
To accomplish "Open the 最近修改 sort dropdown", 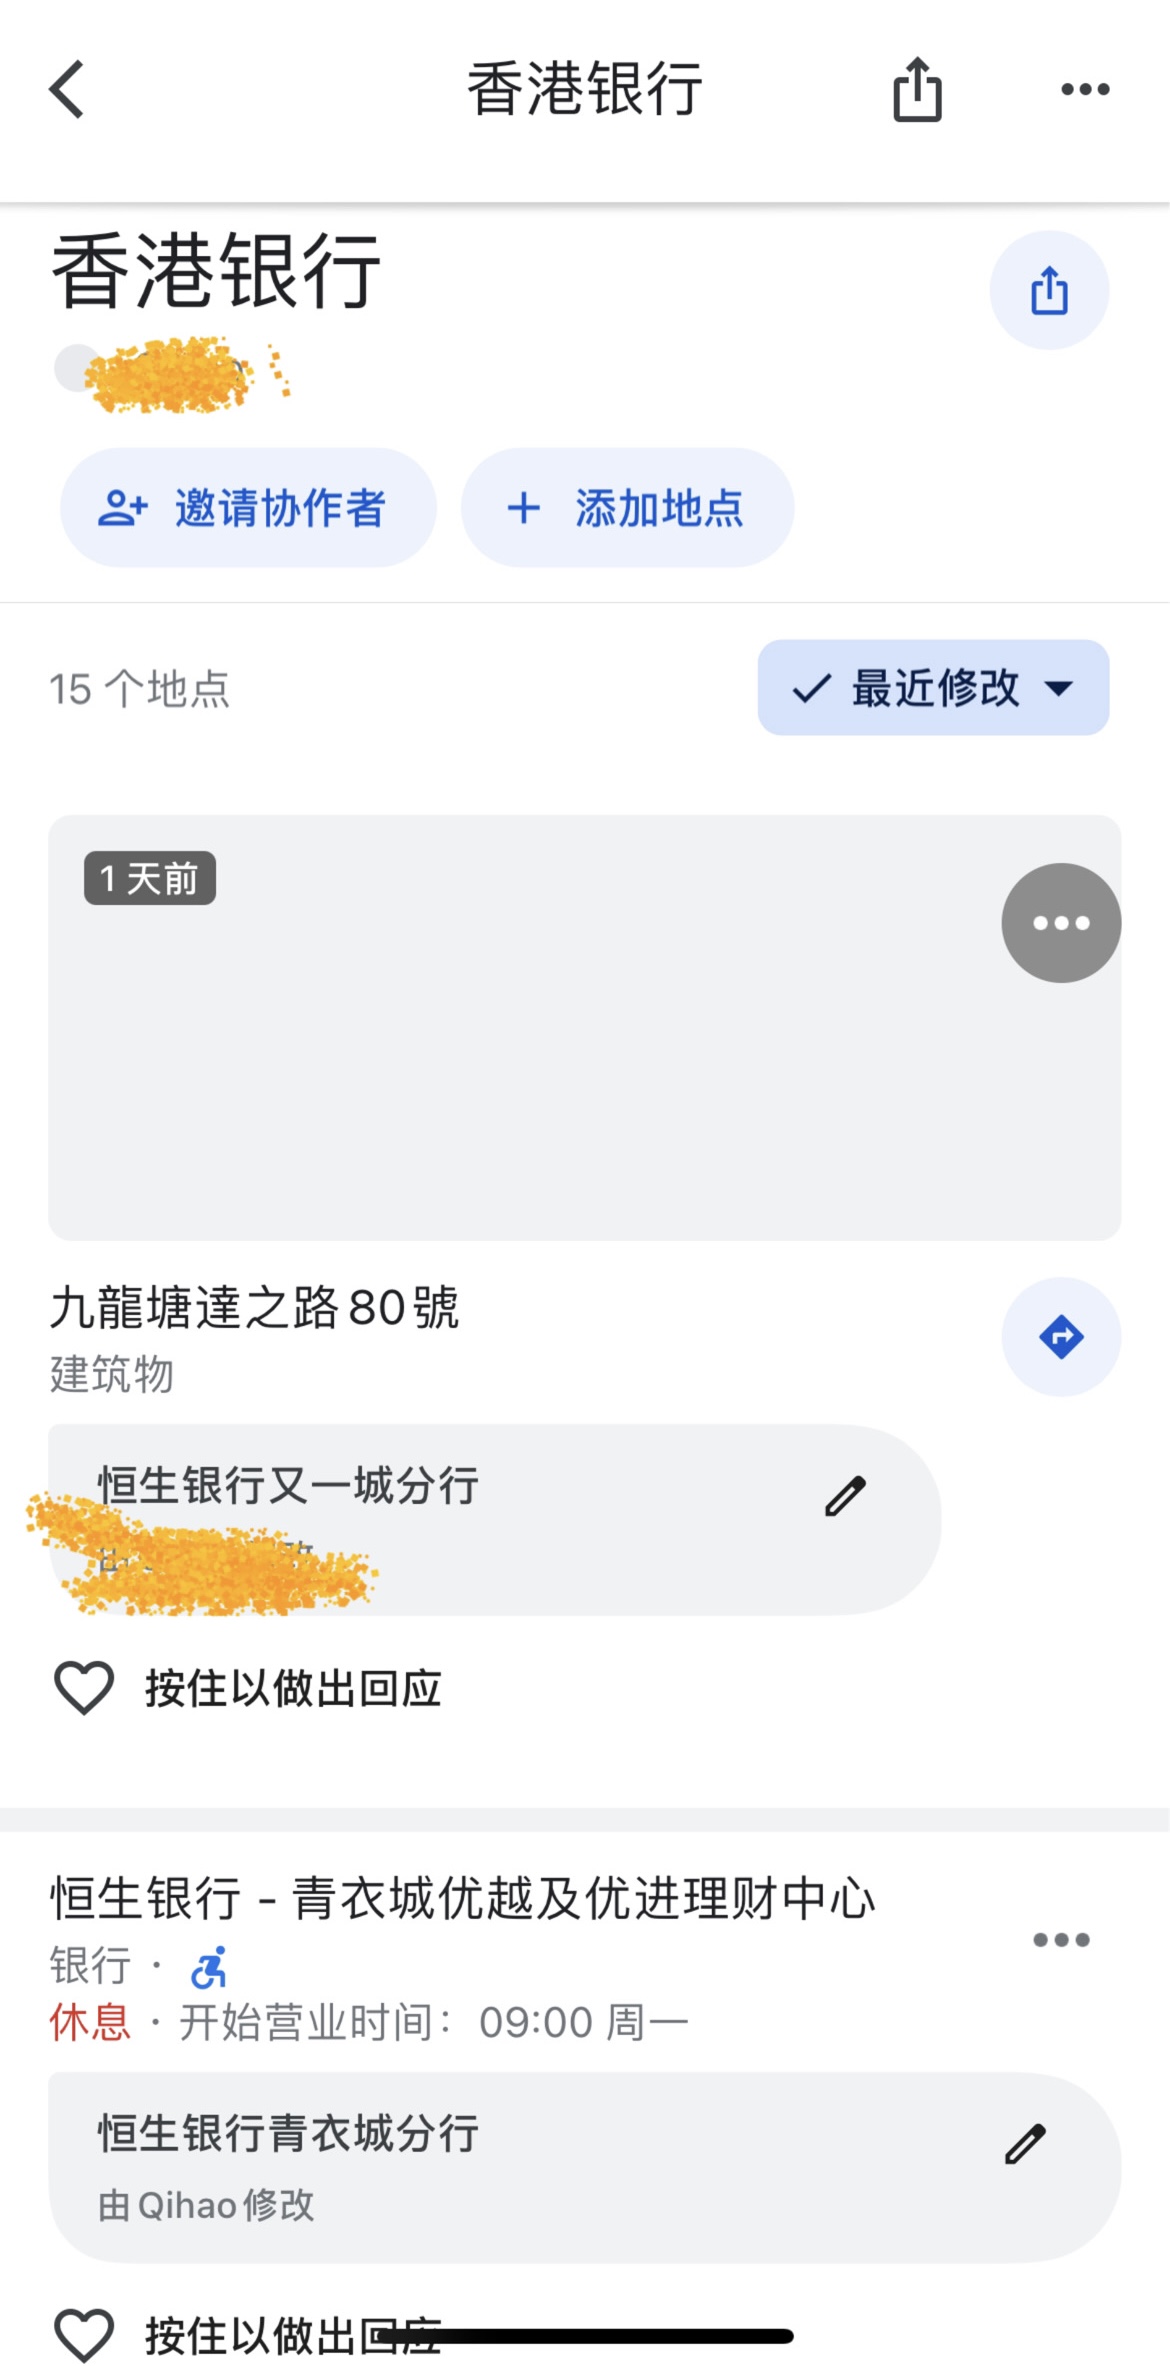I will click(x=932, y=688).
